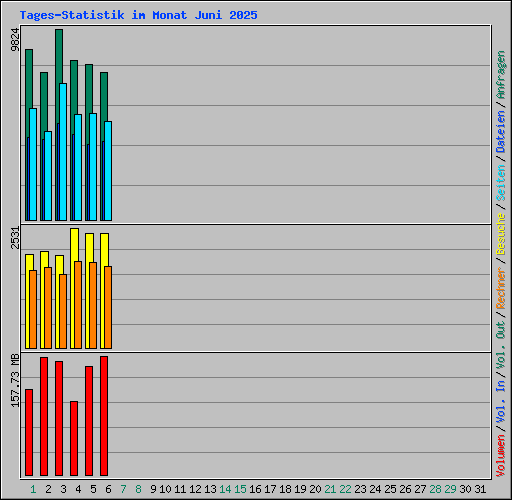Click the shortest red Volumen bar, day 4

74,438
